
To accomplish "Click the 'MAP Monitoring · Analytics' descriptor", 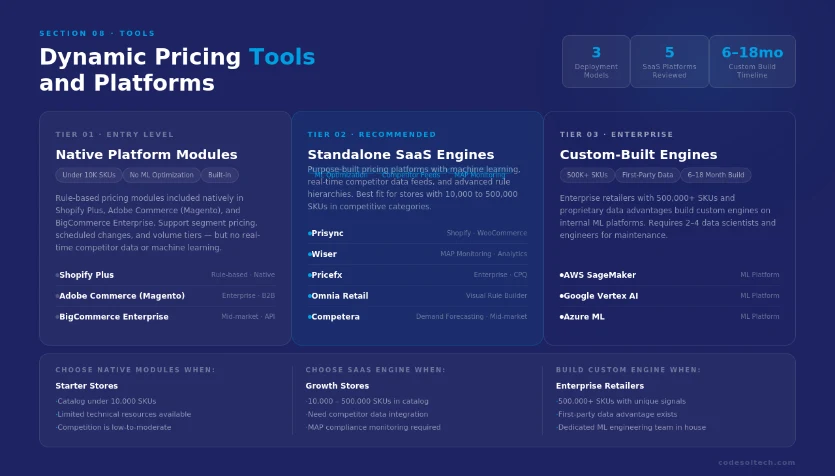I will pos(484,254).
